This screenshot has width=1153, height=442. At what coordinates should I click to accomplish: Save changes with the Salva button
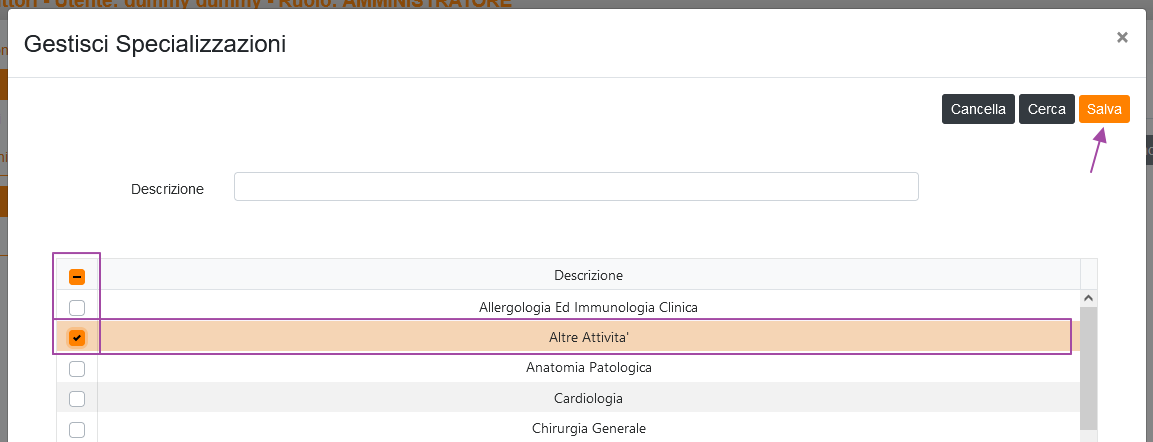click(x=1104, y=109)
